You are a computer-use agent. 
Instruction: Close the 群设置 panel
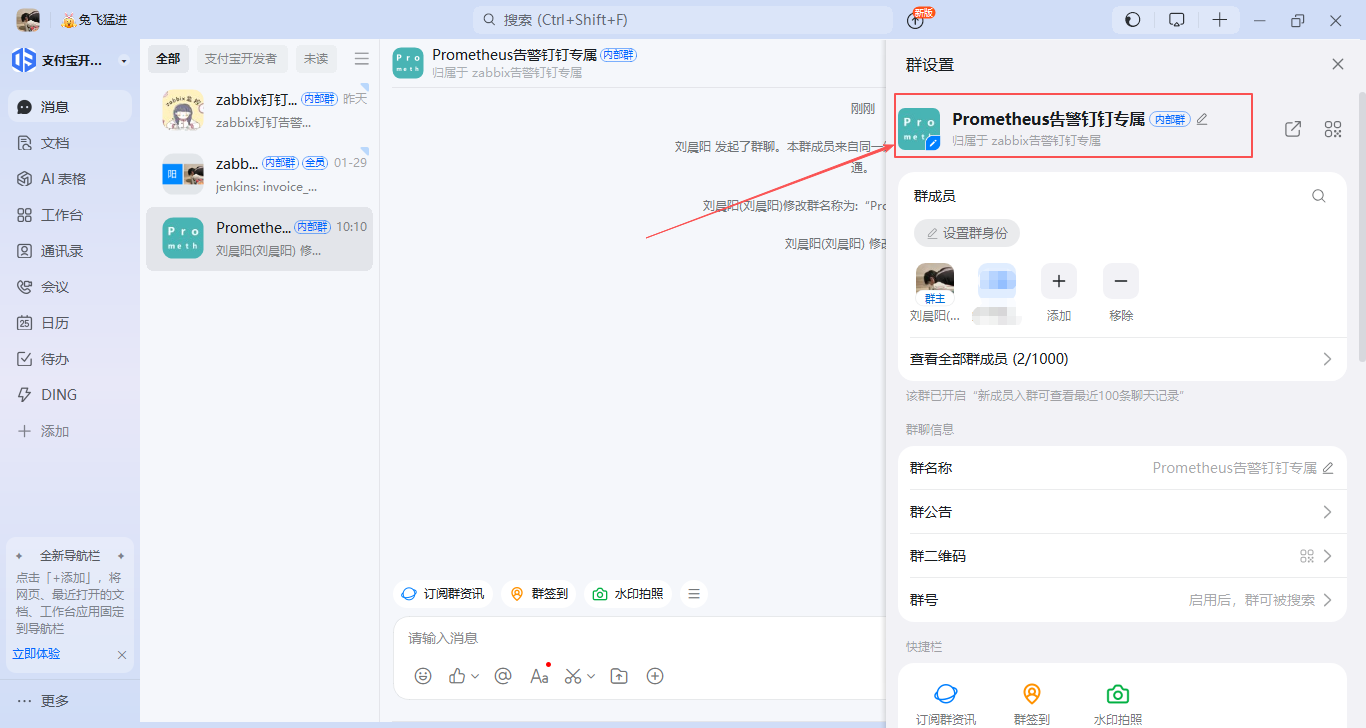[1338, 64]
